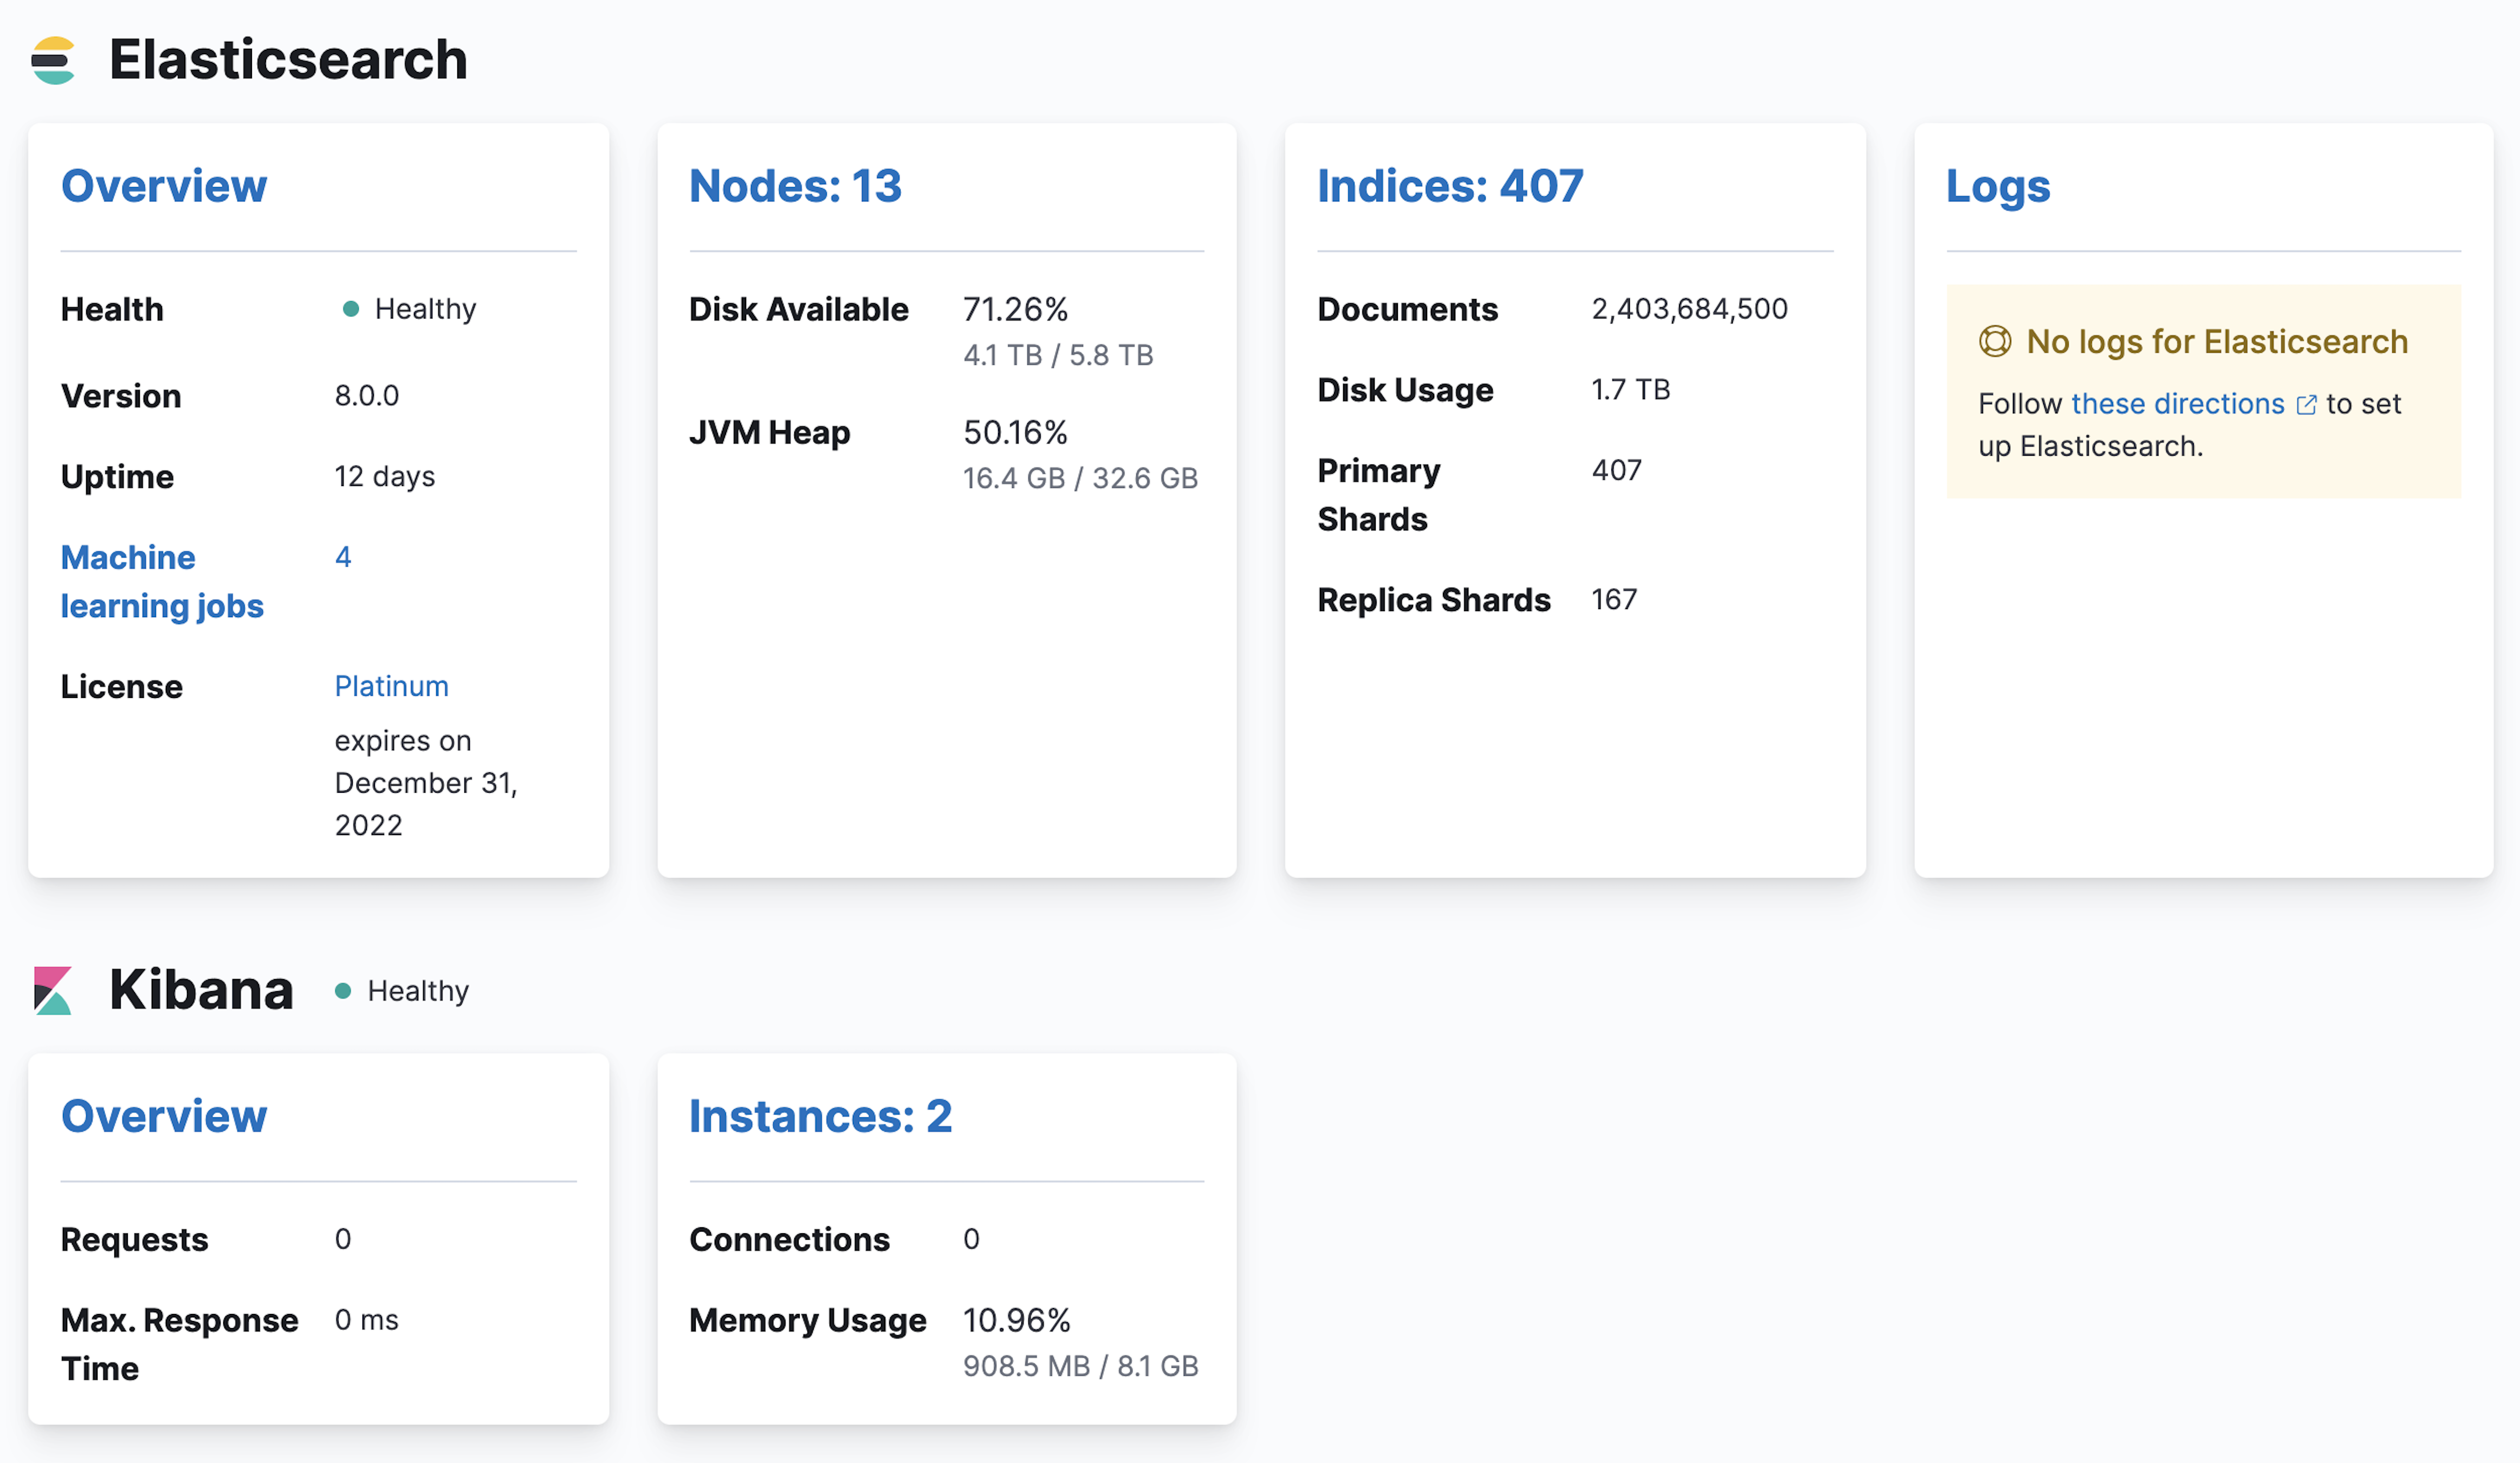Click the Disk Available percentage

pyautogui.click(x=1015, y=309)
